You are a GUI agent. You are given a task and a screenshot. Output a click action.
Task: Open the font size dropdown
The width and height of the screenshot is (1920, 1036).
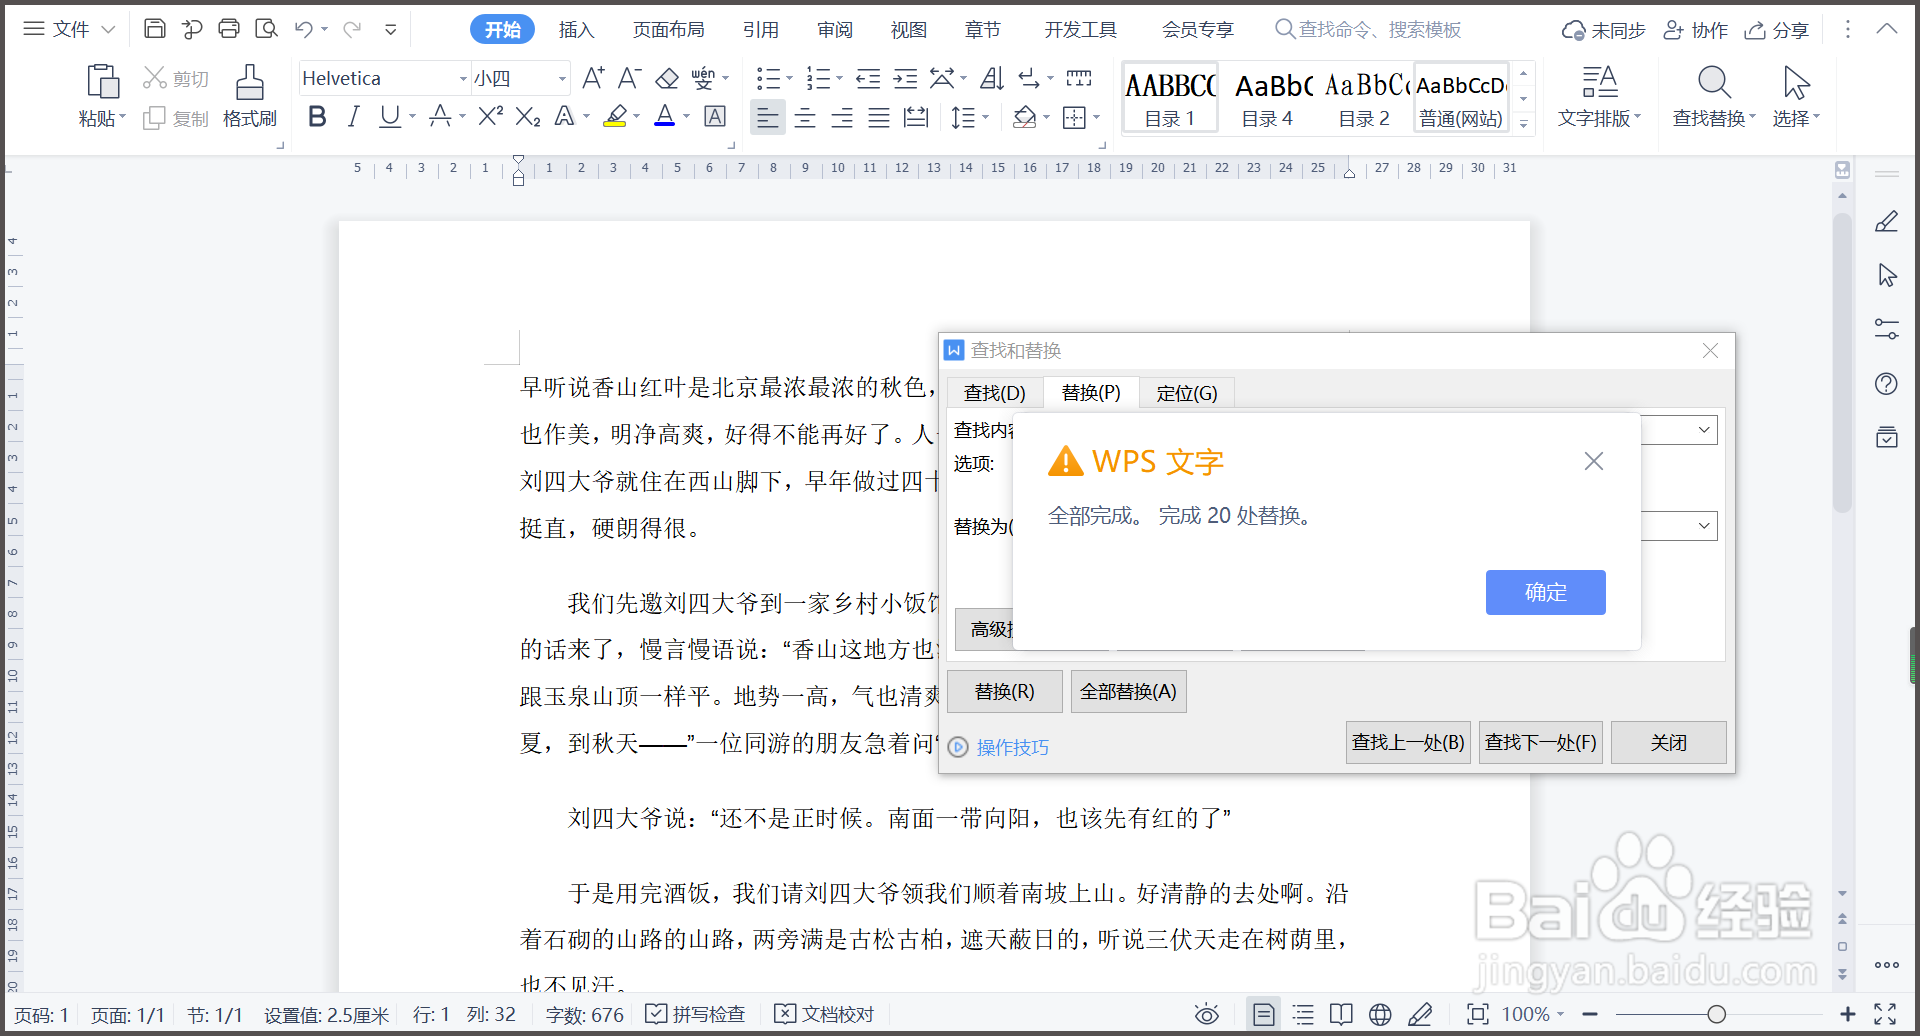[x=561, y=78]
